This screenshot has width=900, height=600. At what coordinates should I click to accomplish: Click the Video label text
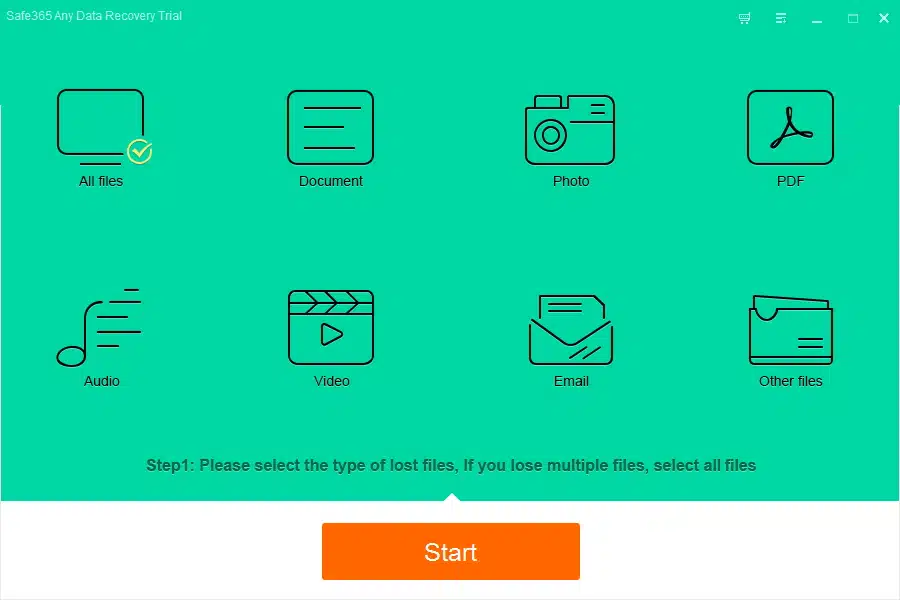[332, 381]
